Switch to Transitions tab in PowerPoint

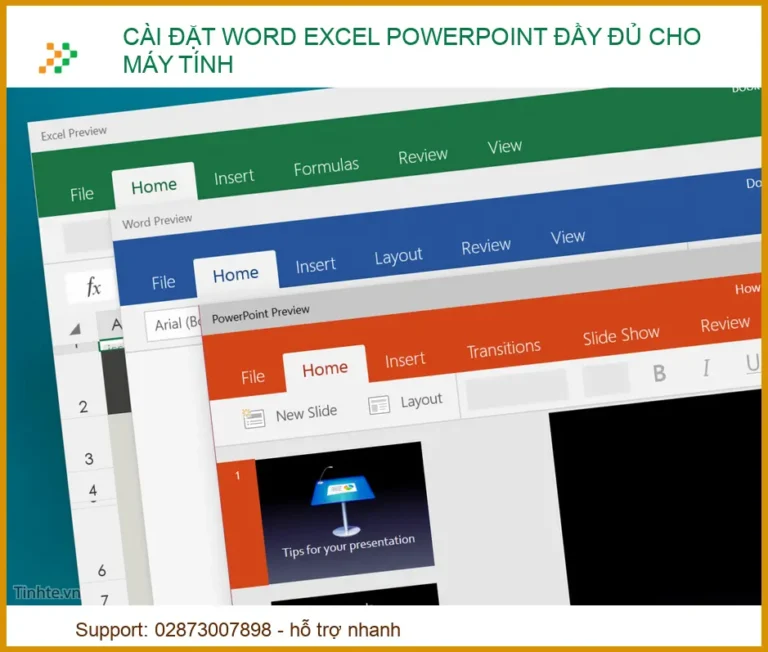coord(504,349)
